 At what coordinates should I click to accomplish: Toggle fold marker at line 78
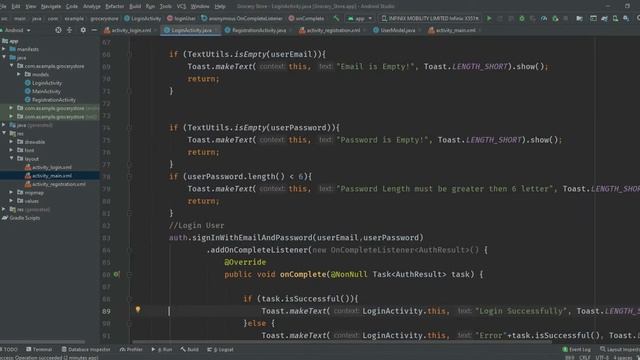click(129, 177)
